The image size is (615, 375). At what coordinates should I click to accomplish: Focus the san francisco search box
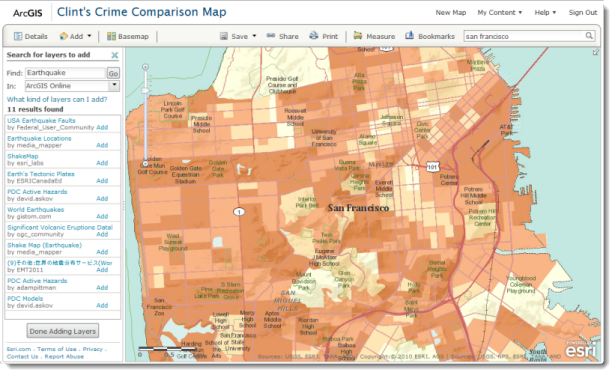[x=524, y=36]
